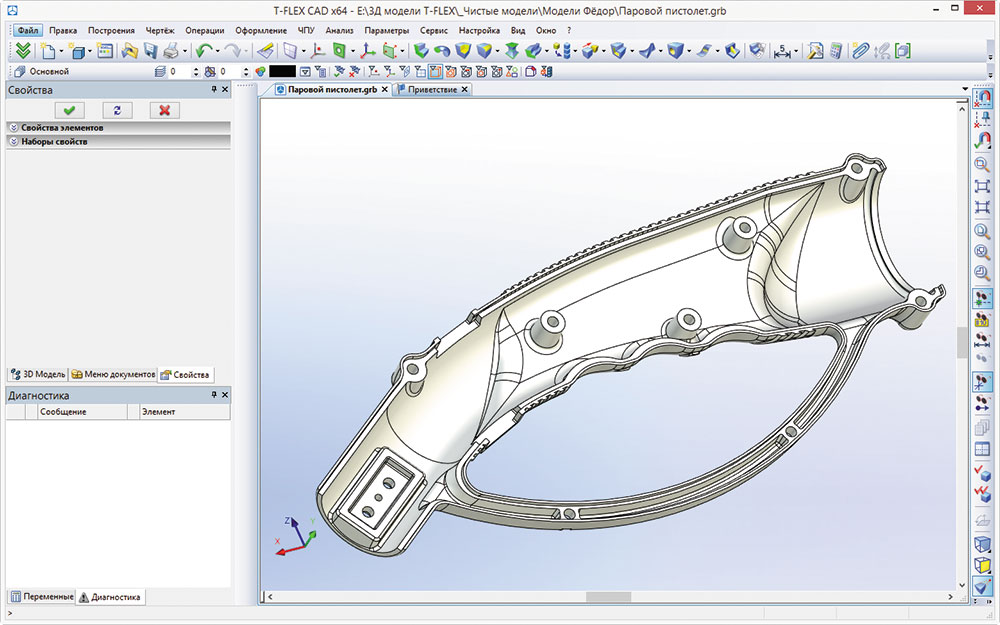This screenshot has width=1000, height=625.
Task: Click the open folder icon
Action: (129, 50)
